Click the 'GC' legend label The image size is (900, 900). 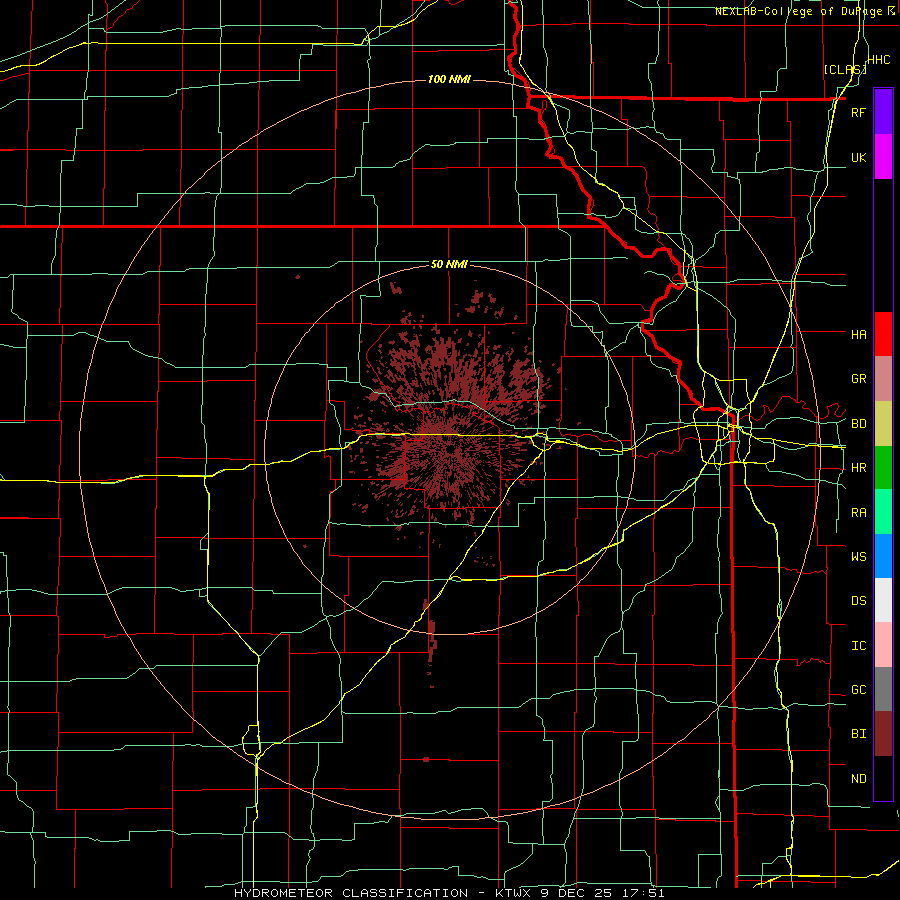tap(858, 690)
